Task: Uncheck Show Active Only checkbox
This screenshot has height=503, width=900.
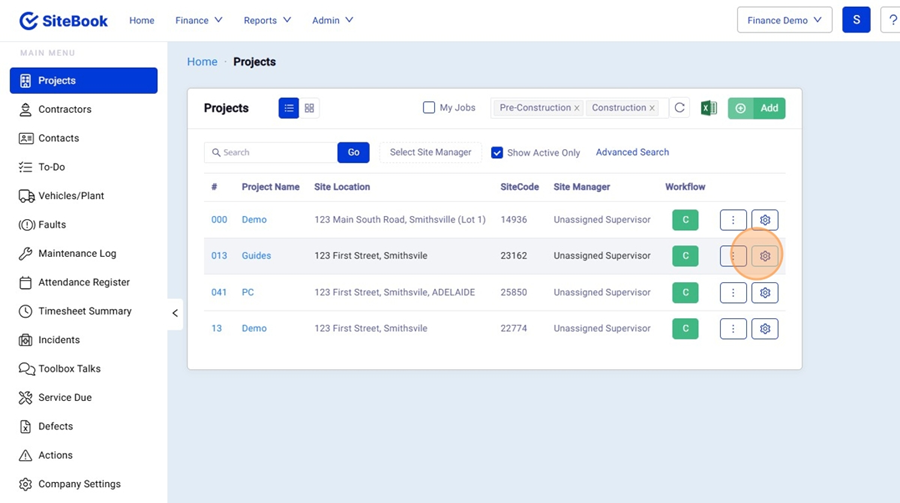Action: (x=497, y=153)
